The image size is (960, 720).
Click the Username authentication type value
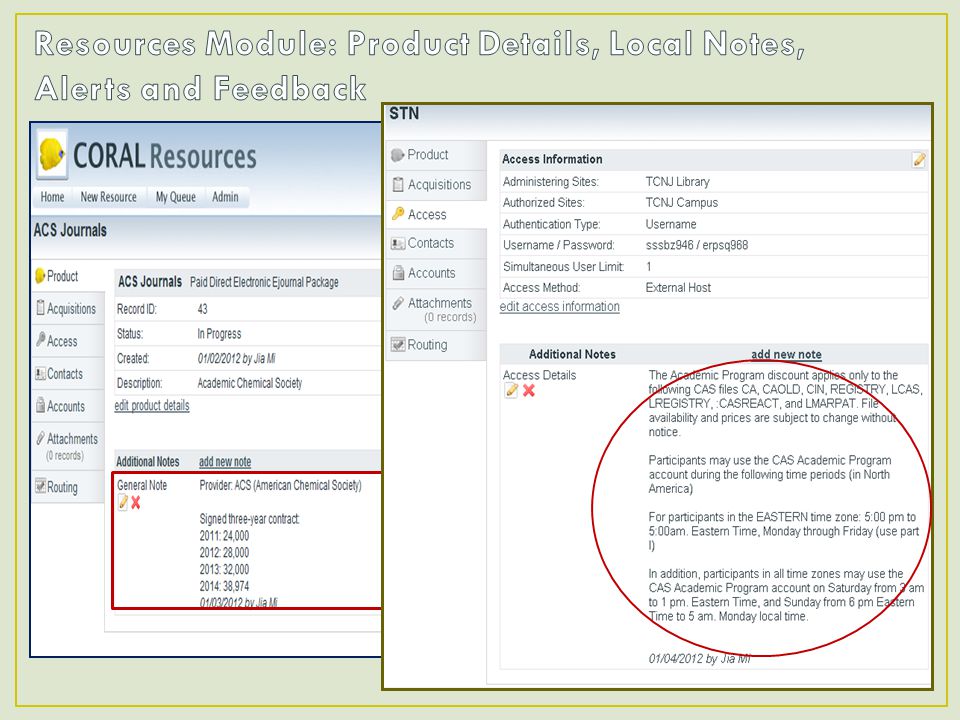[670, 224]
